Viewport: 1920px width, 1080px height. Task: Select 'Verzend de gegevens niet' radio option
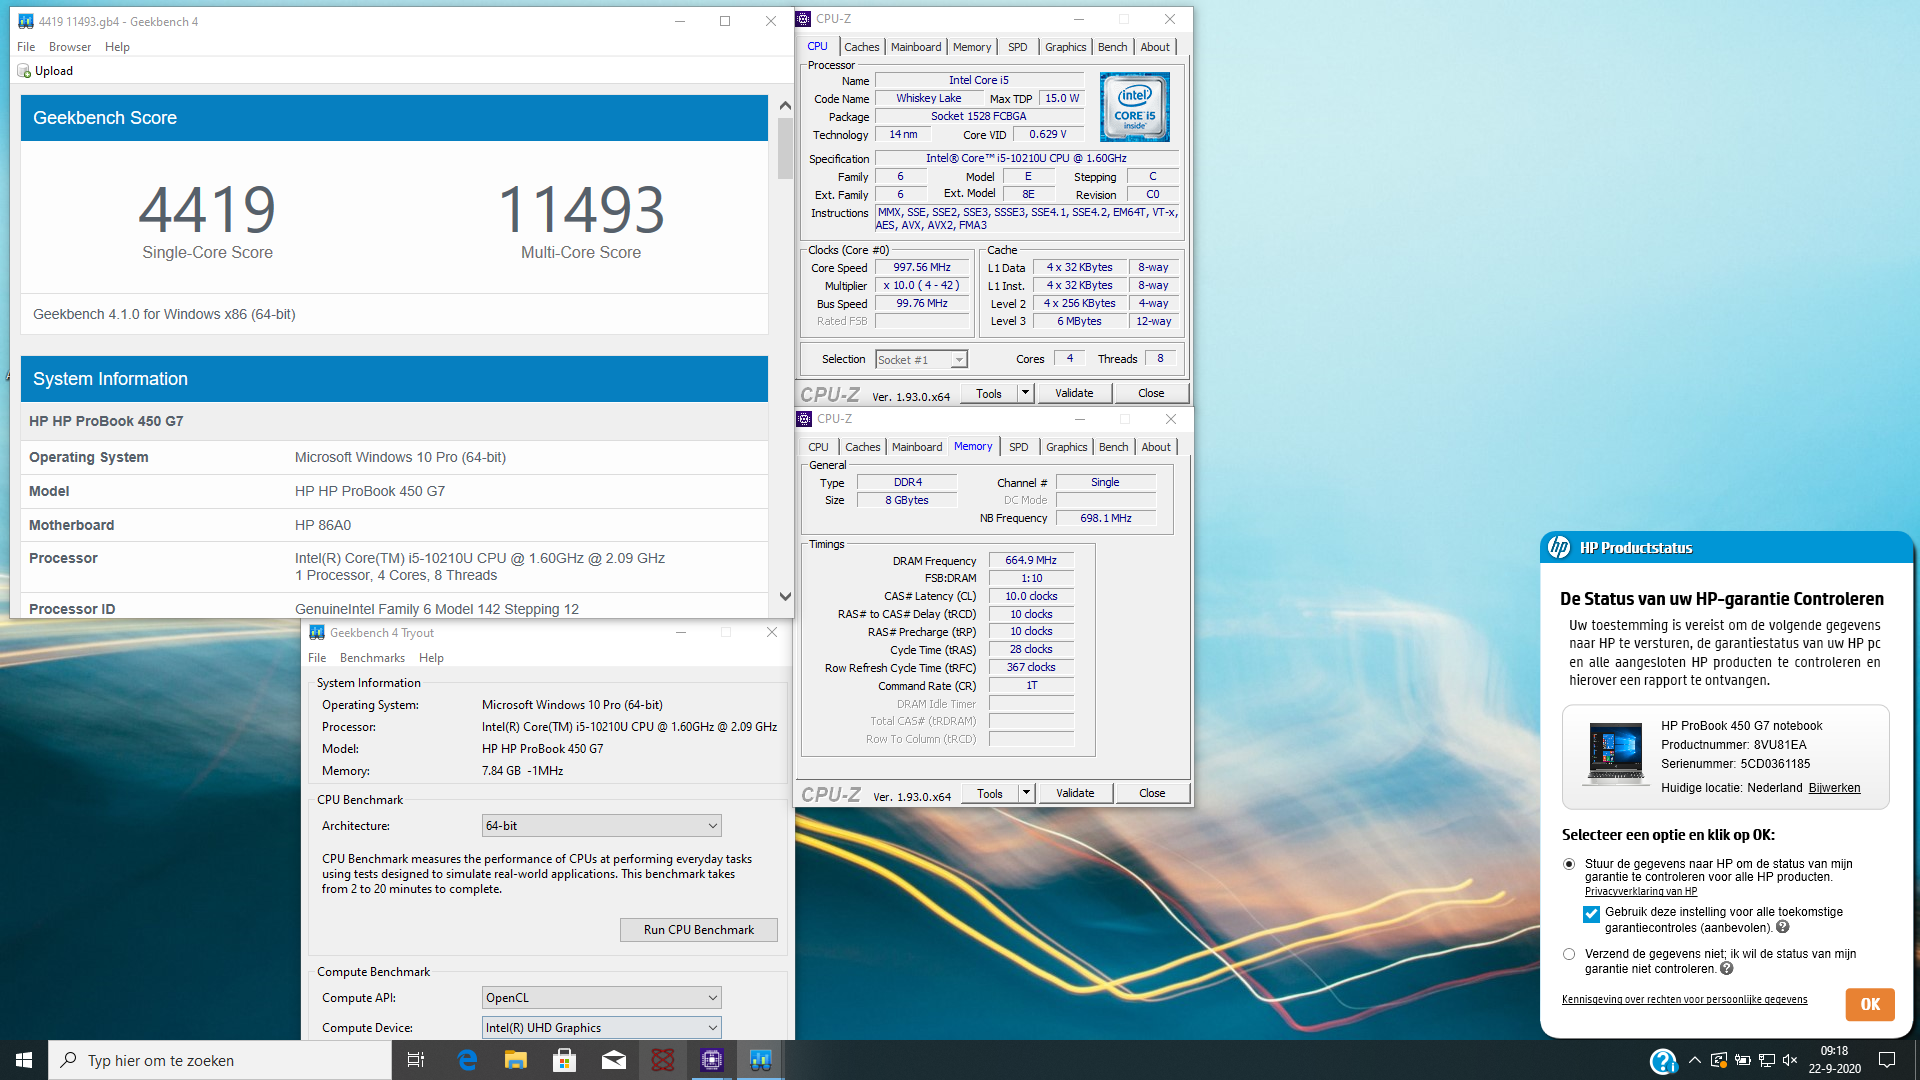point(1569,954)
